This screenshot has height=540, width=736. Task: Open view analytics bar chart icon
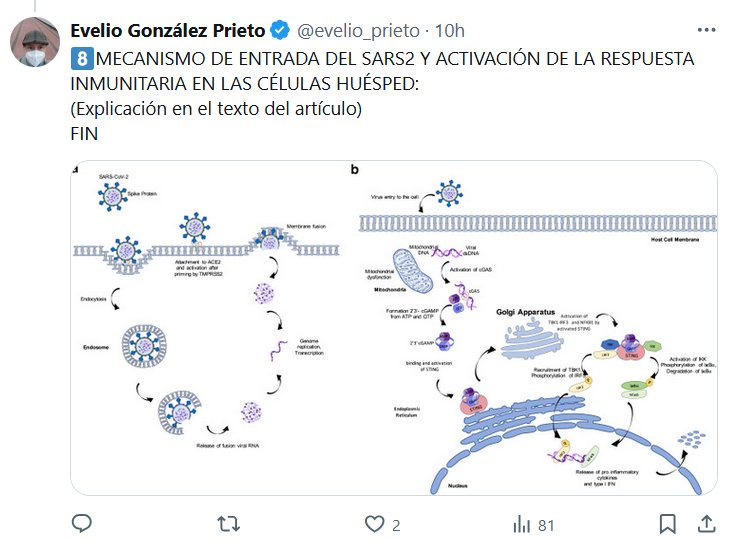pos(521,523)
